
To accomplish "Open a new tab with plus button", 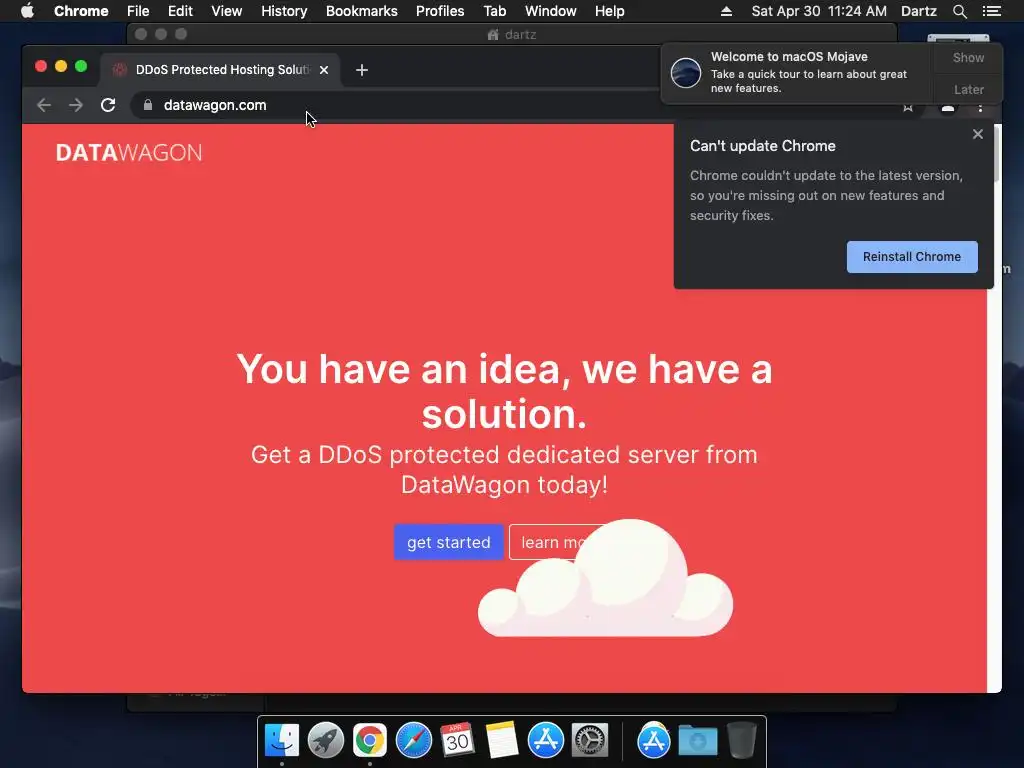I will [x=362, y=70].
